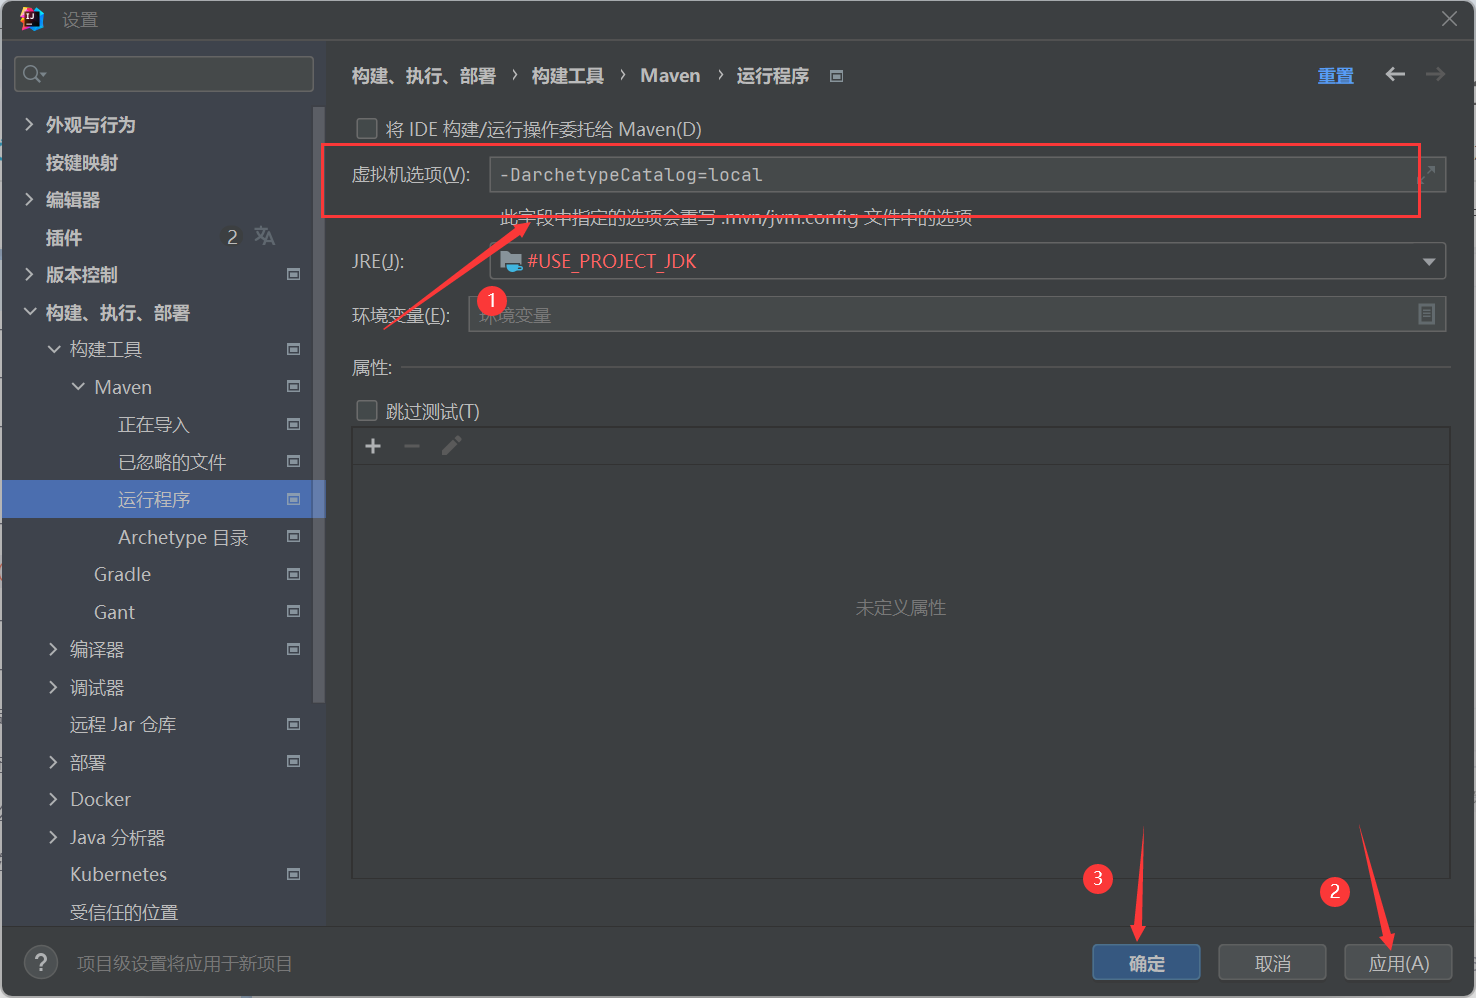Click the search magnifier icon in settings search
Viewport: 1476px width, 998px height.
(x=34, y=74)
